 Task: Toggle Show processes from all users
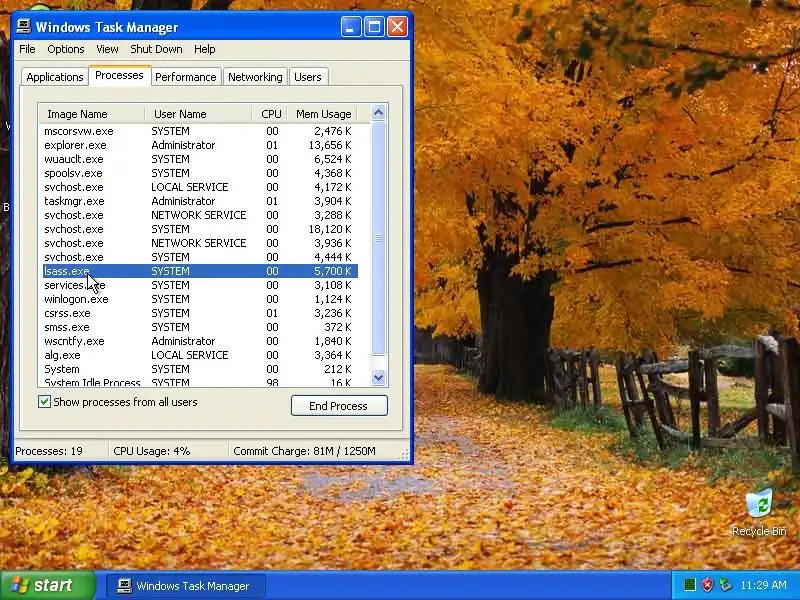44,402
